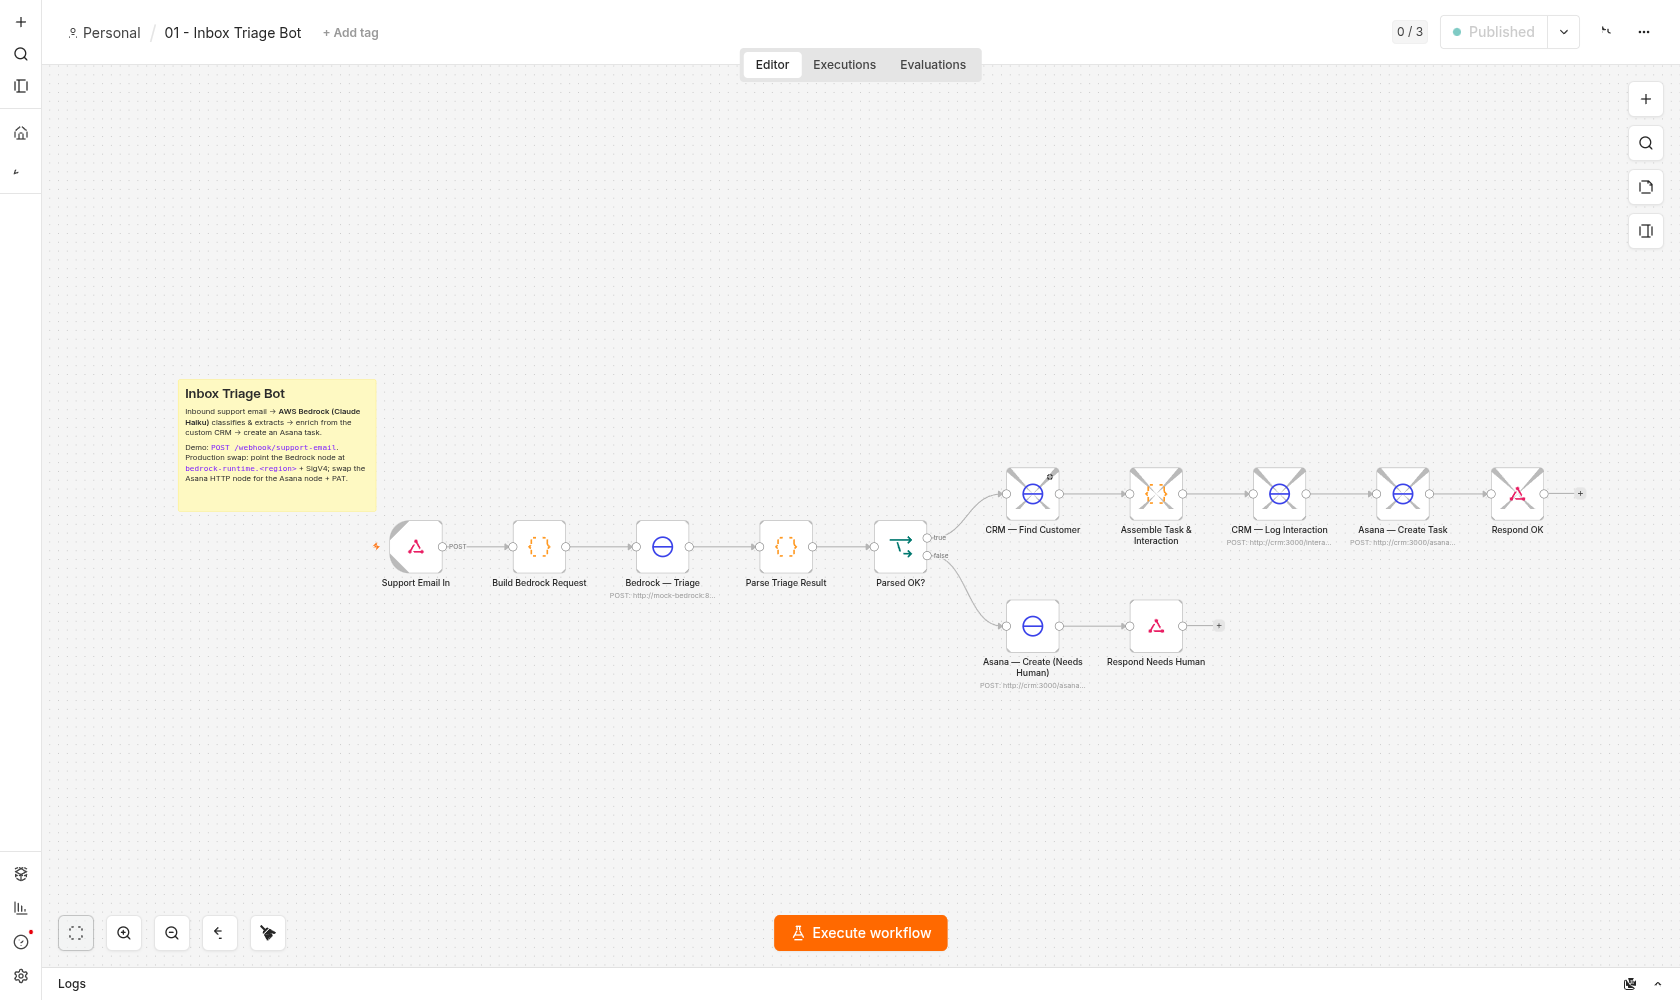
Task: Click the + Add tag link
Action: click(351, 33)
